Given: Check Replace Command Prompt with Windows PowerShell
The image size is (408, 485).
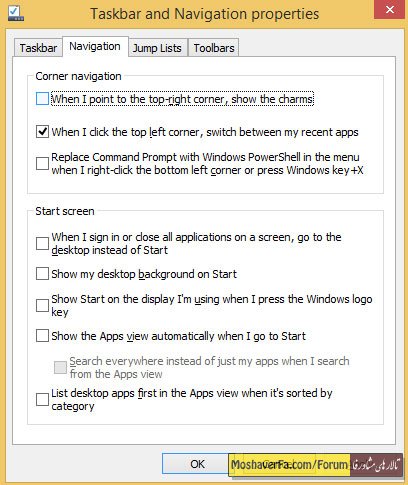Looking at the screenshot, I should 42,163.
